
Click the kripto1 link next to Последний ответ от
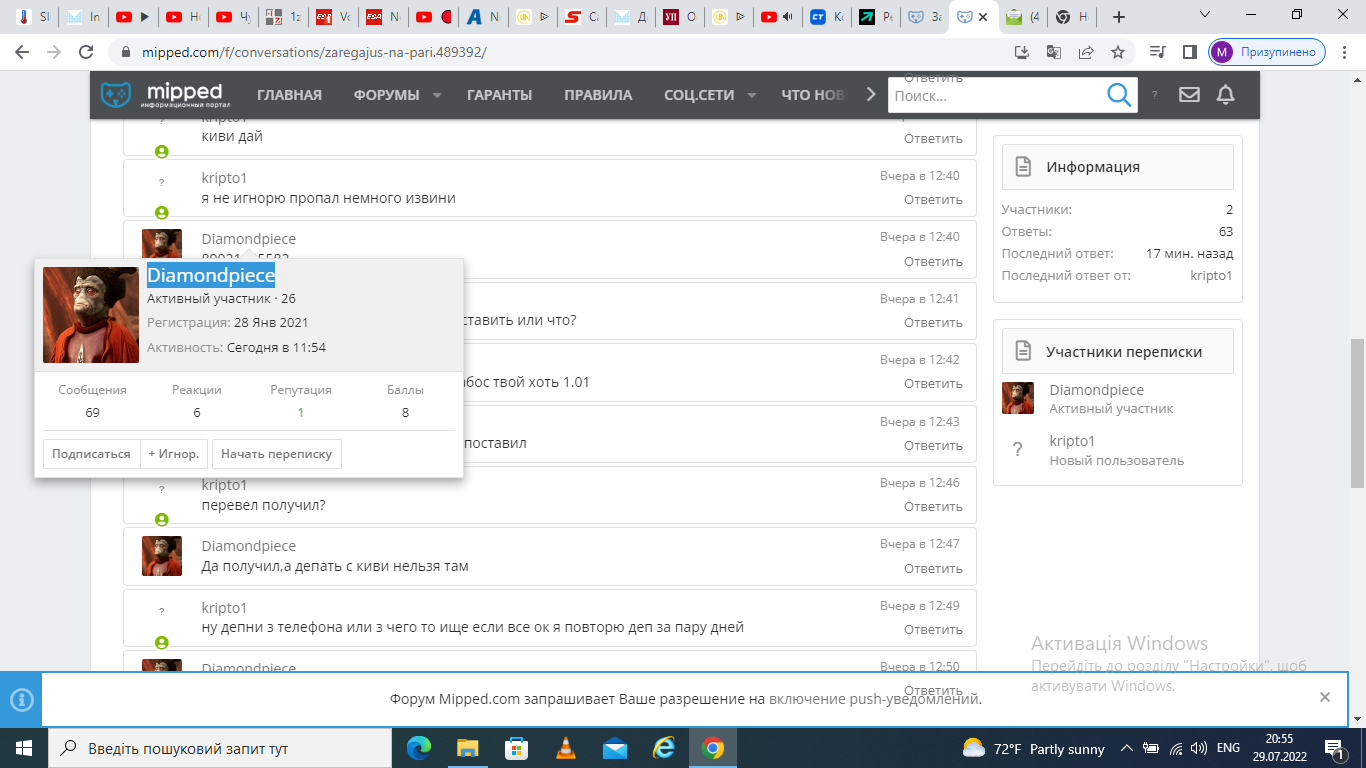coord(1211,275)
